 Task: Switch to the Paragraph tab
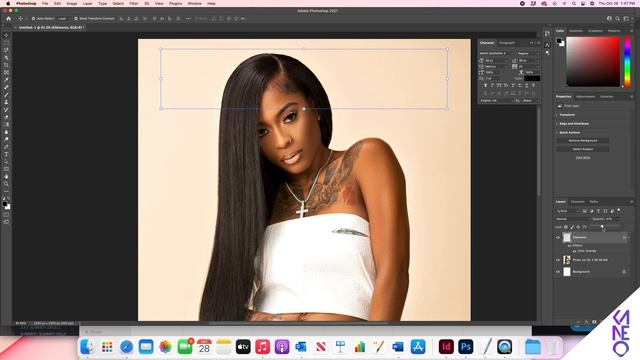point(507,43)
